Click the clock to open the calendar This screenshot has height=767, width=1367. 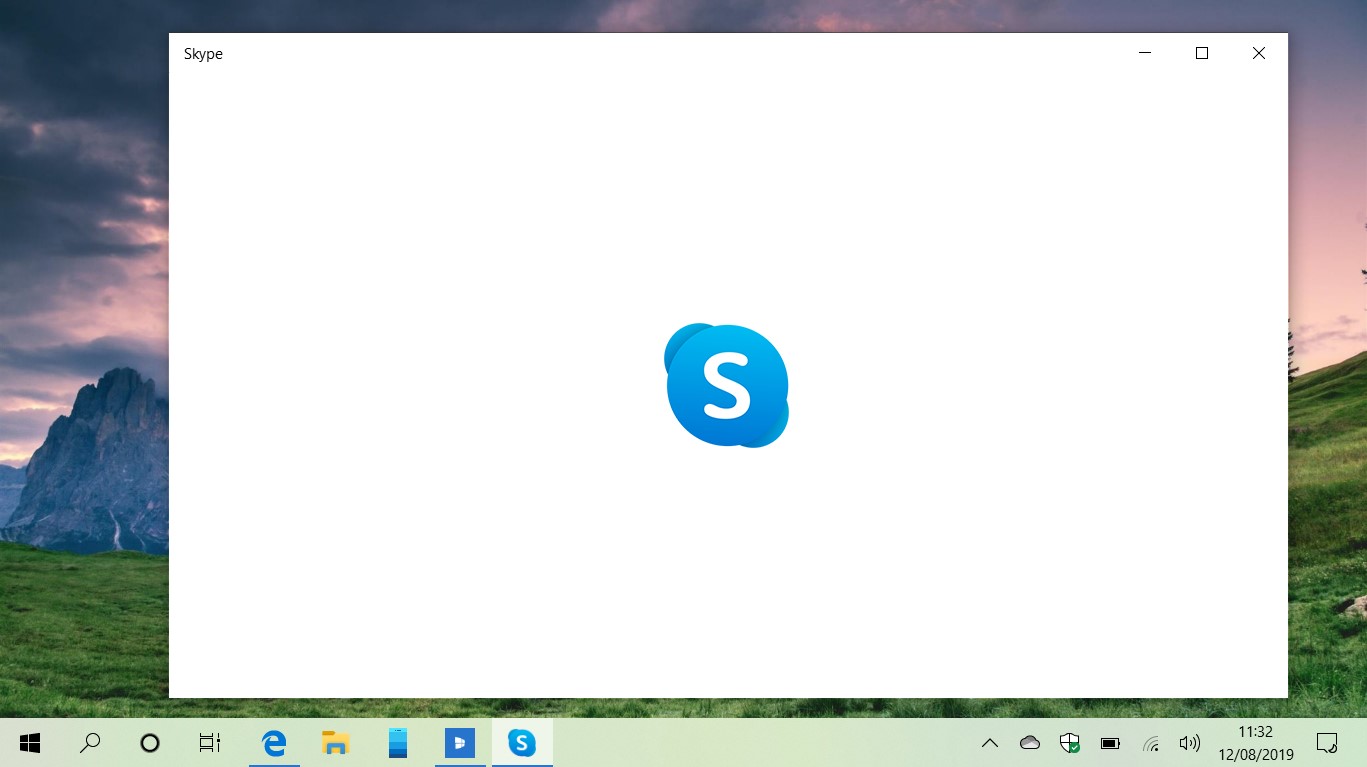(1255, 743)
